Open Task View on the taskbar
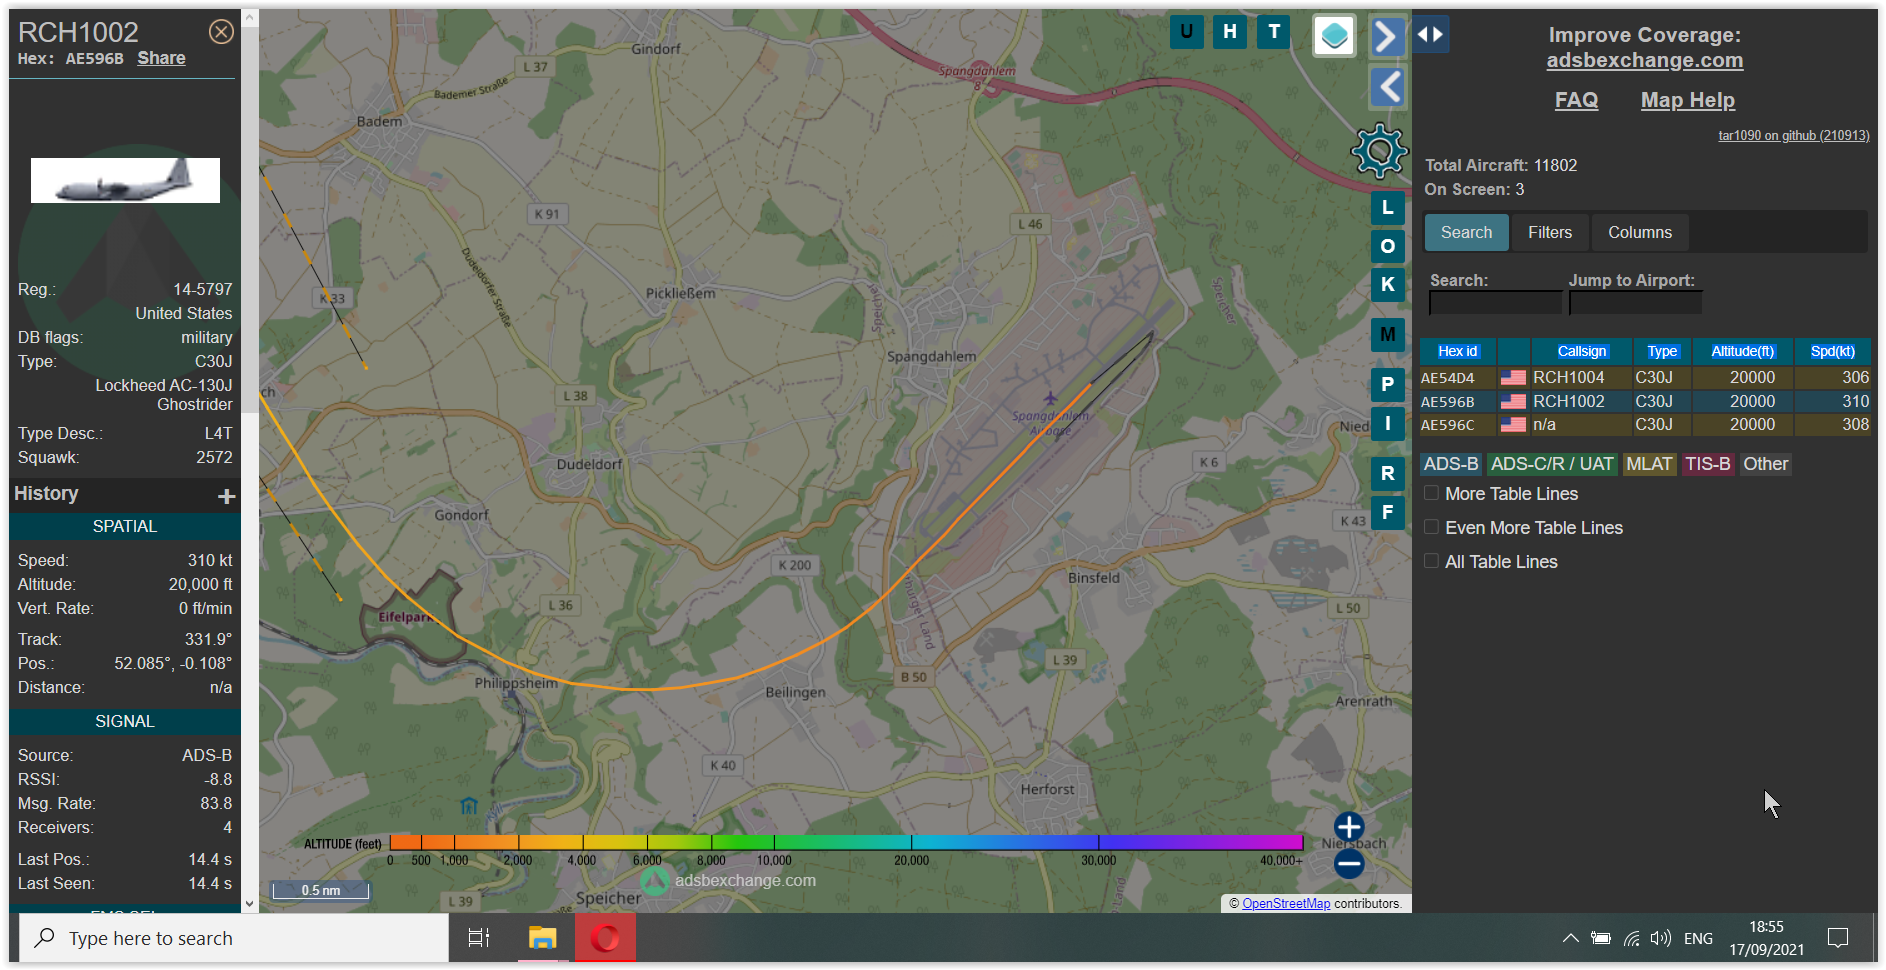 479,938
